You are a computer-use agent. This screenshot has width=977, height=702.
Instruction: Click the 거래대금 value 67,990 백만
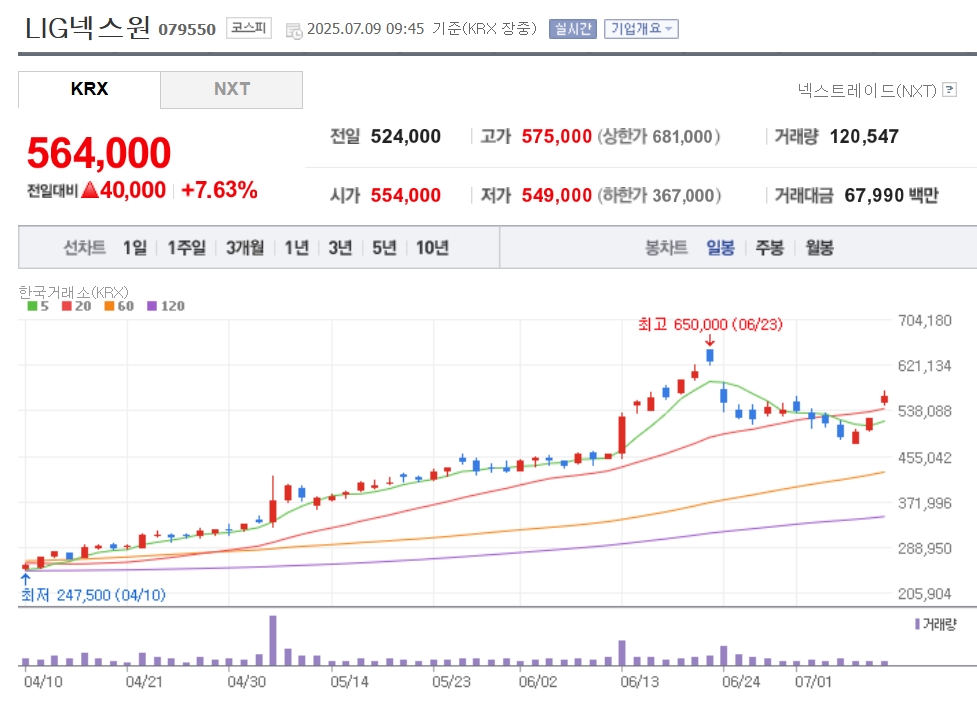click(891, 196)
